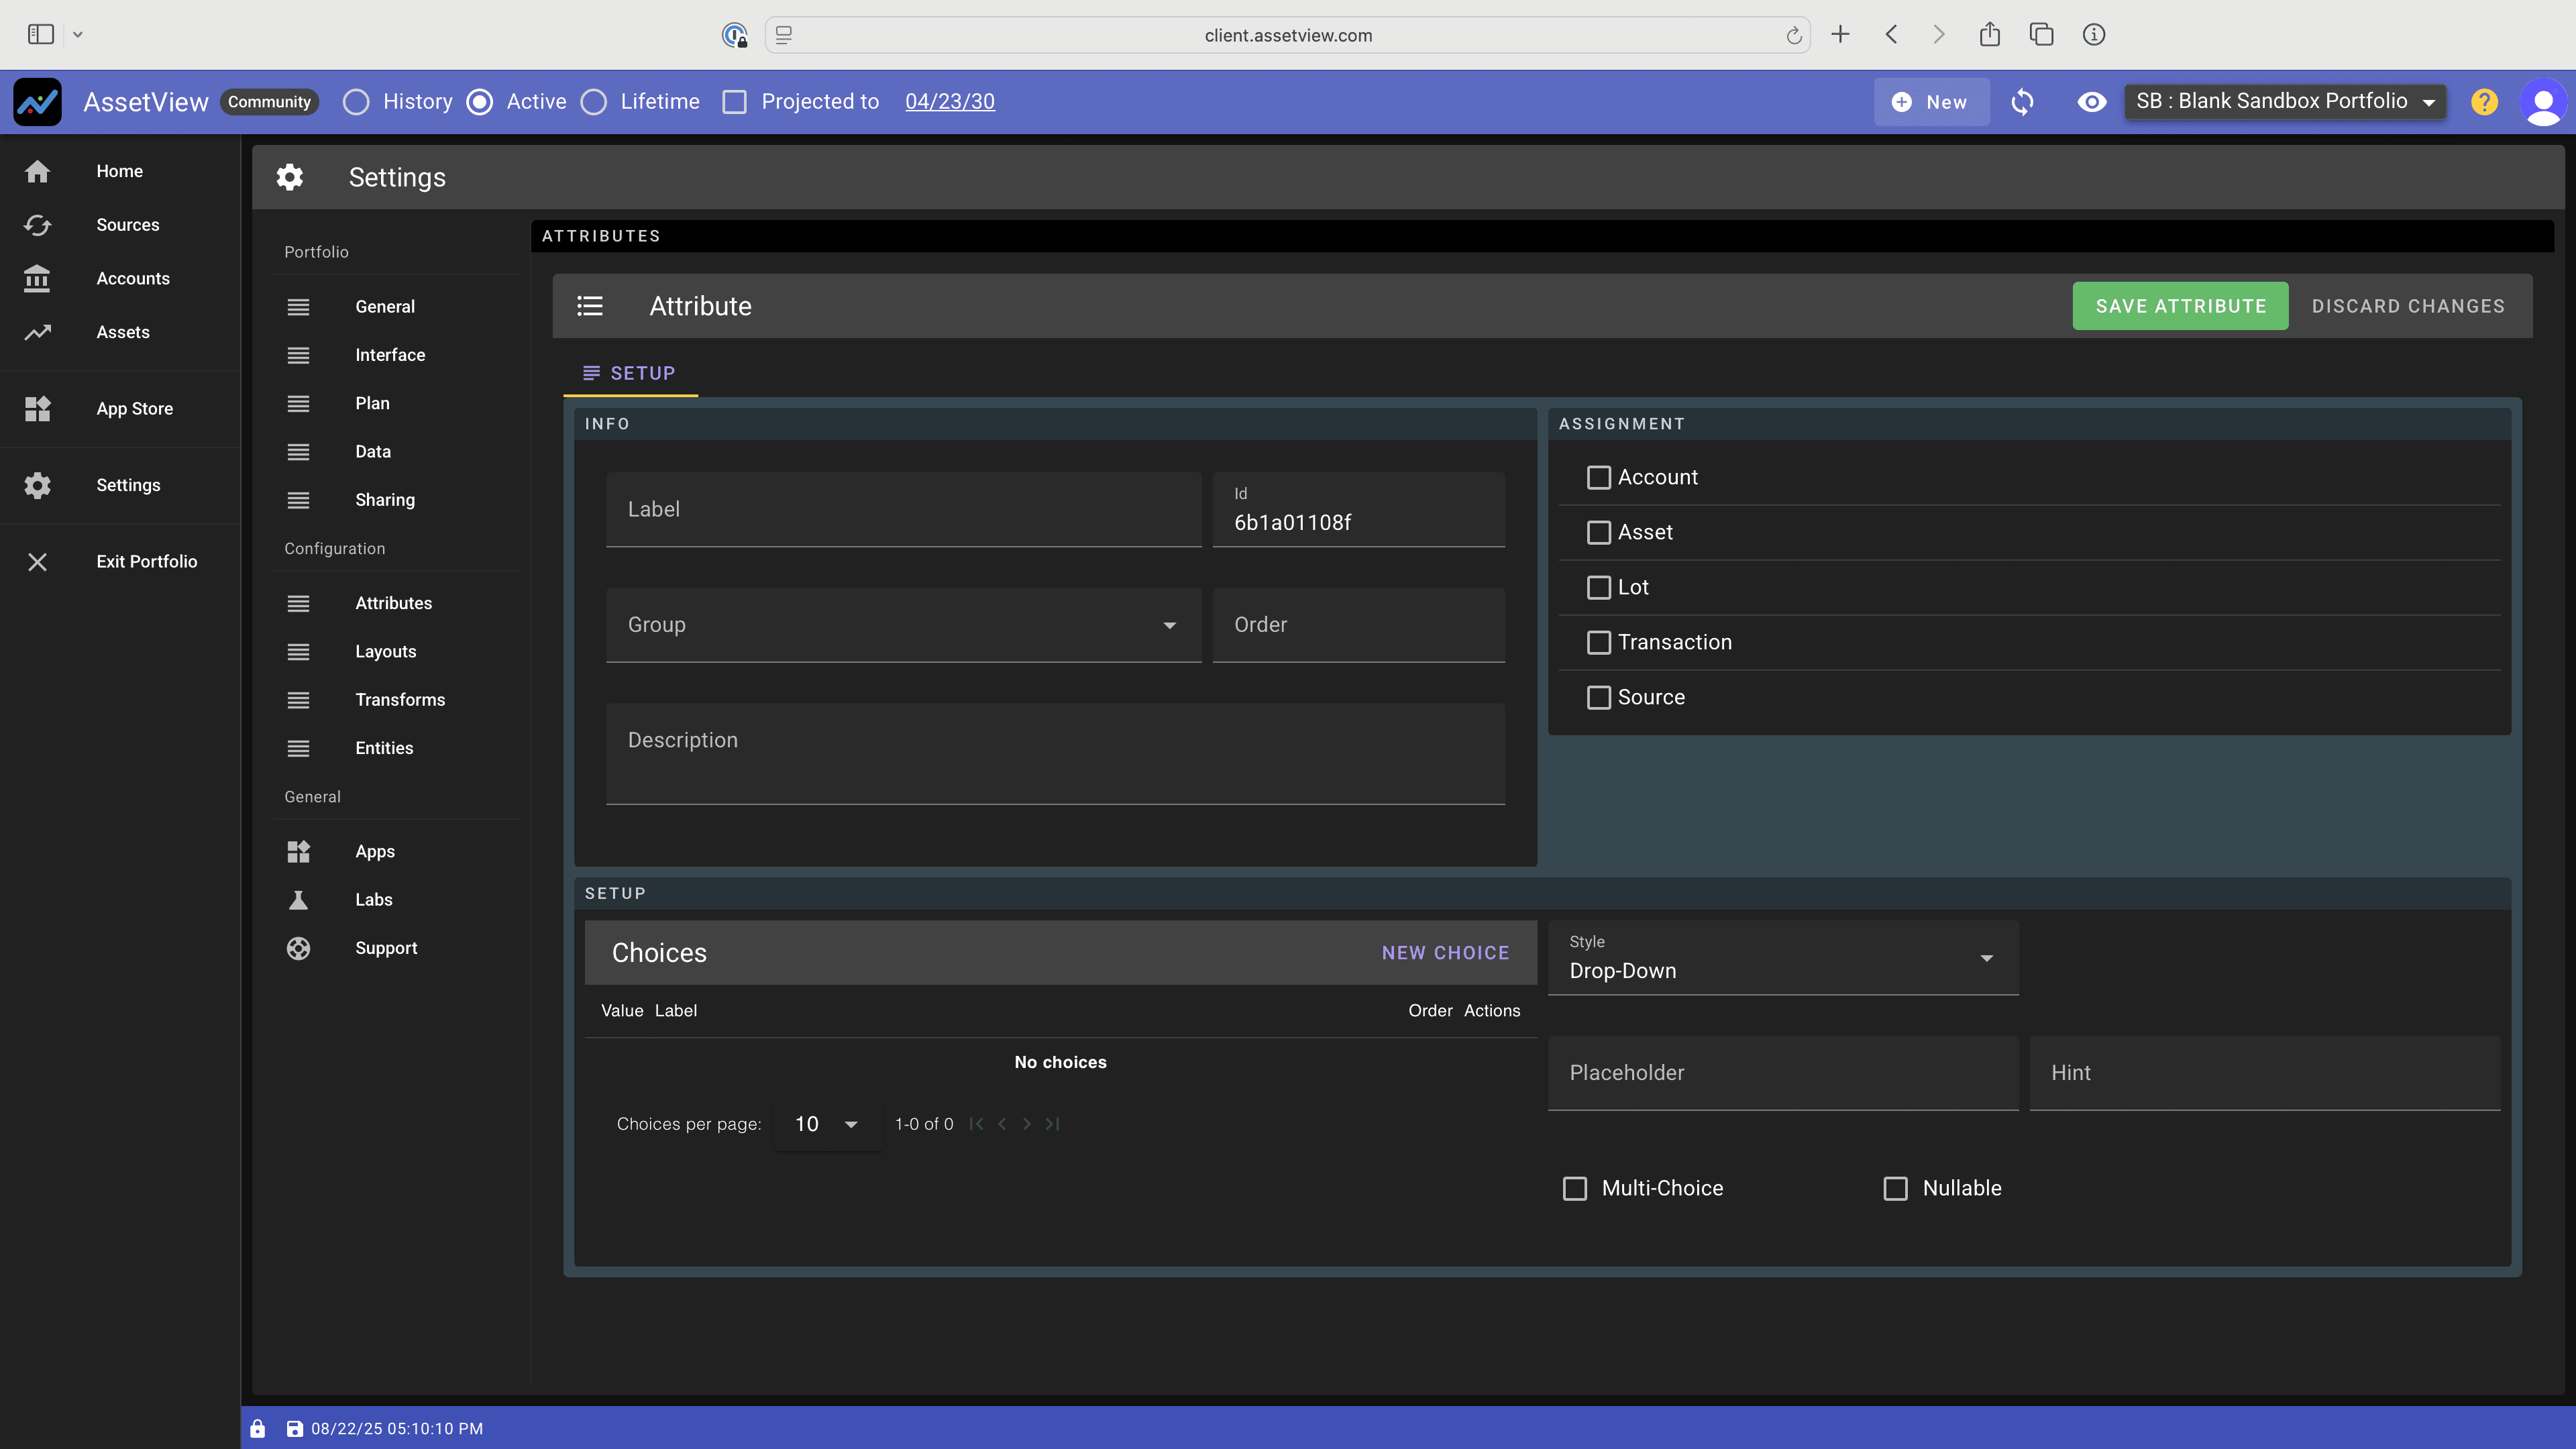Toggle the eye visibility icon in header

(x=2091, y=102)
